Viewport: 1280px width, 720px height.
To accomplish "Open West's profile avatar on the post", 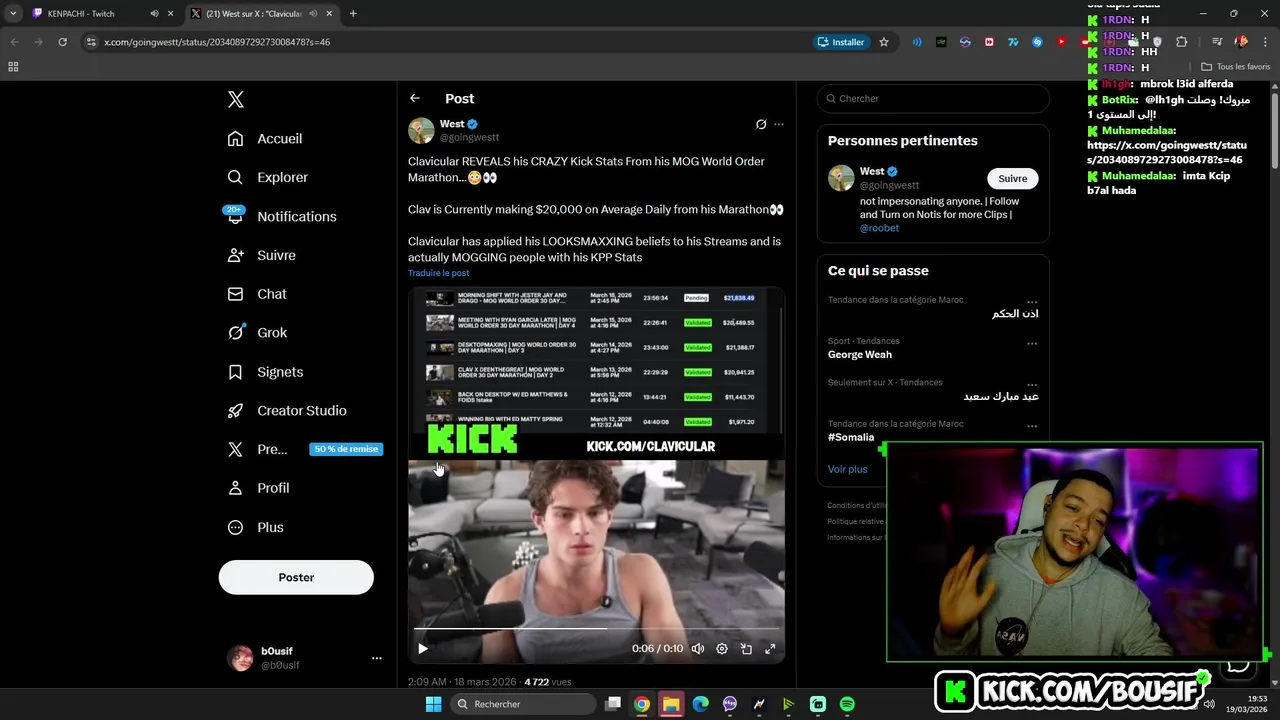I will 421,130.
